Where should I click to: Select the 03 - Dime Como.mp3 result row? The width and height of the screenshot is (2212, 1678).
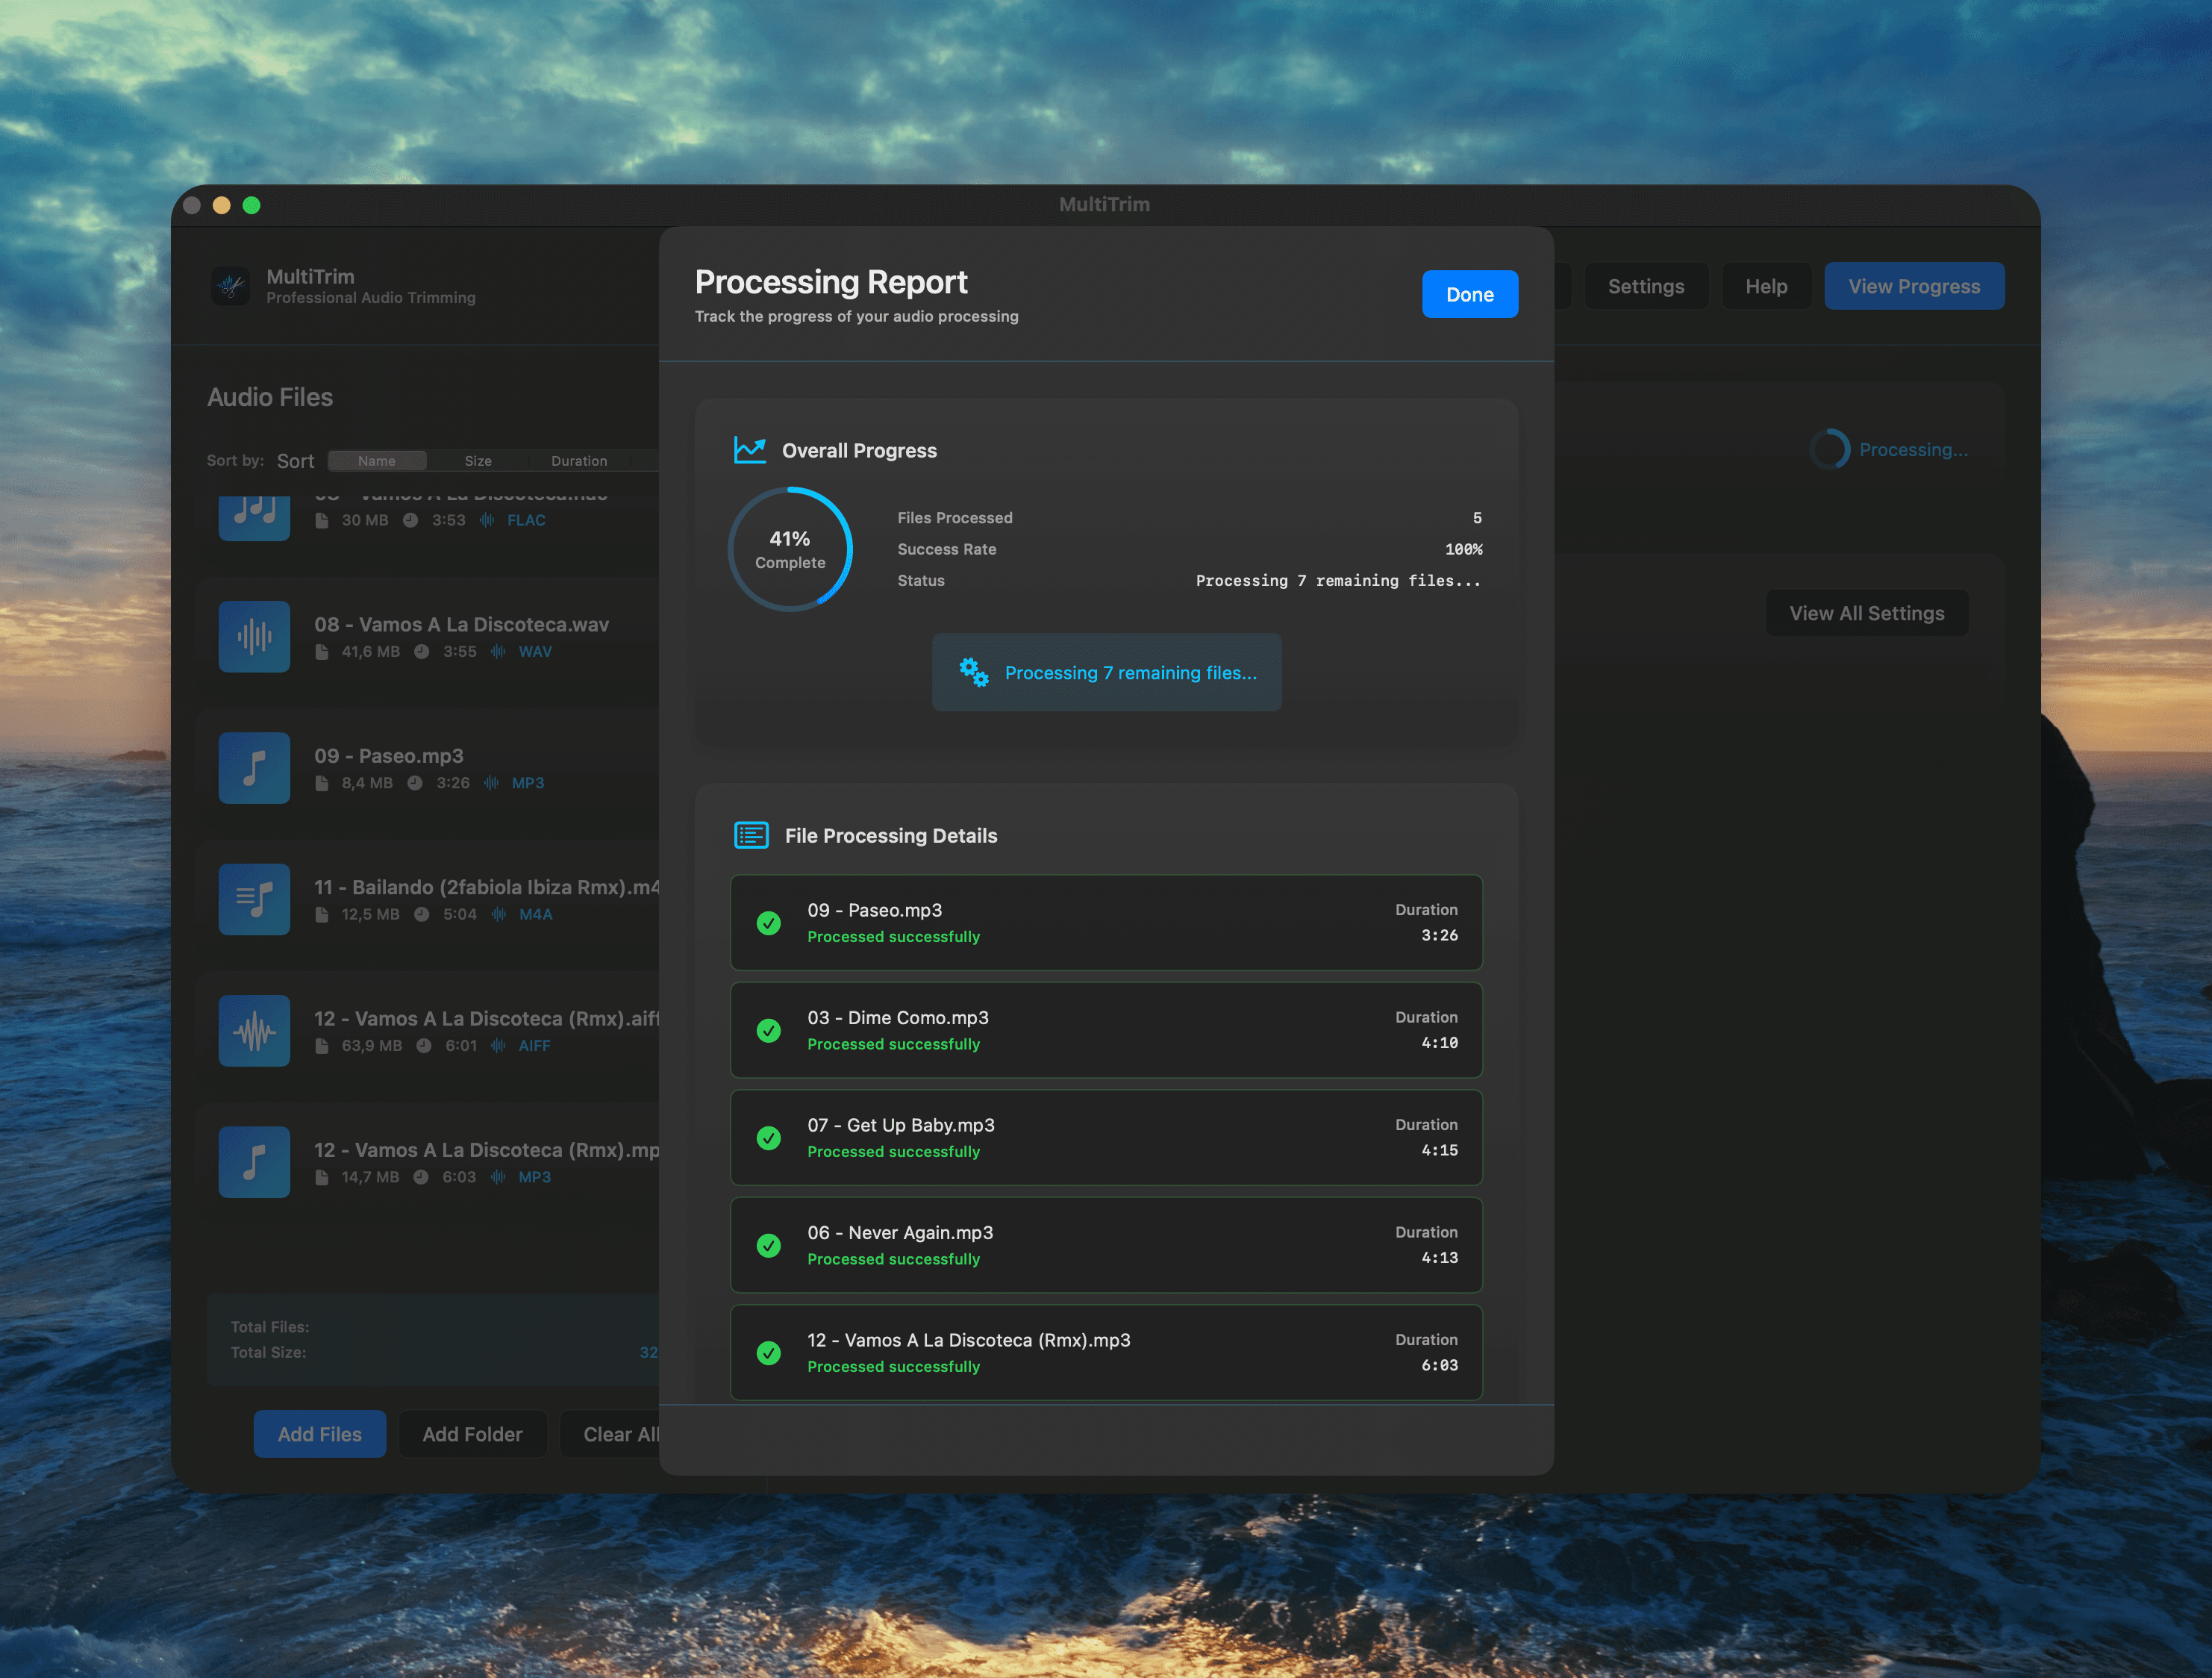(x=1105, y=1030)
